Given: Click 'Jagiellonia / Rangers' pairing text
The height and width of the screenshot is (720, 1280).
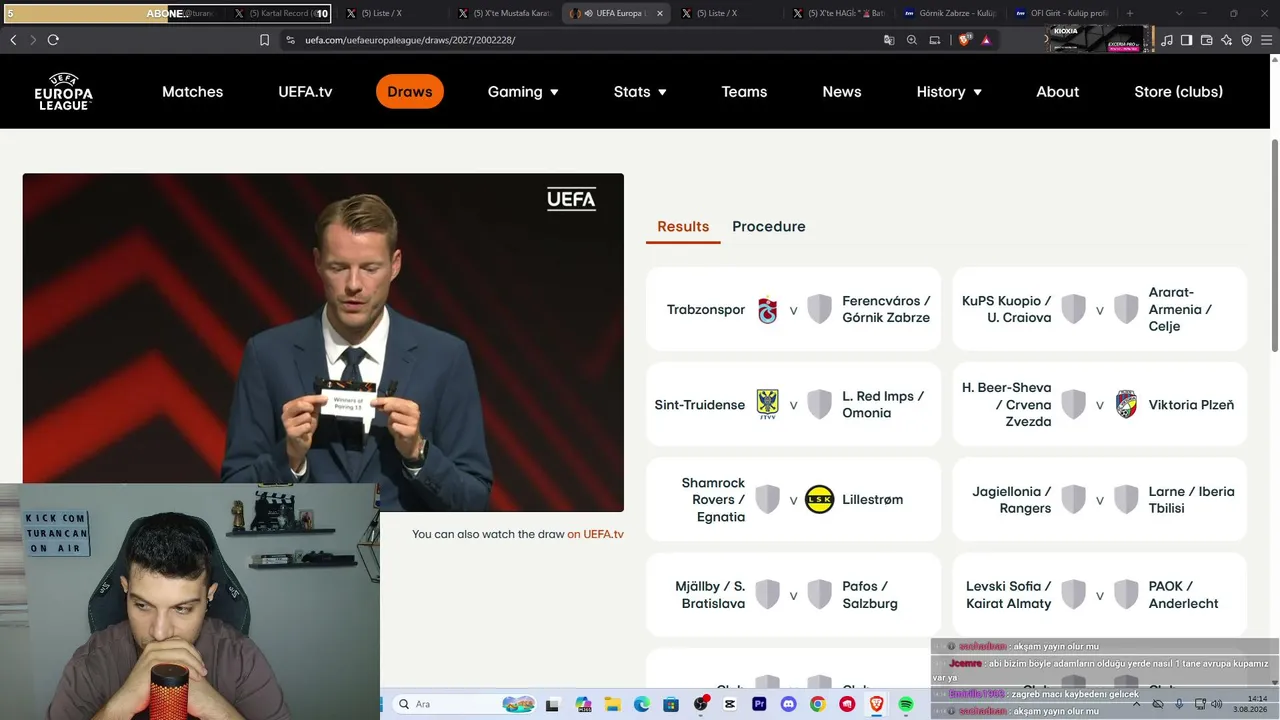Looking at the screenshot, I should click(1012, 500).
